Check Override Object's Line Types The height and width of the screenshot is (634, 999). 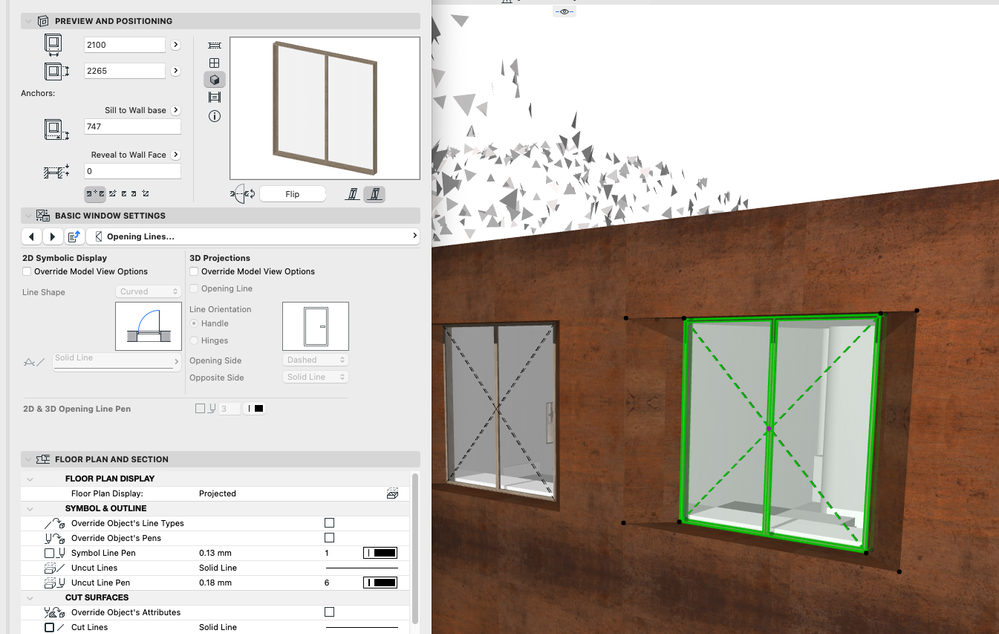coord(329,523)
